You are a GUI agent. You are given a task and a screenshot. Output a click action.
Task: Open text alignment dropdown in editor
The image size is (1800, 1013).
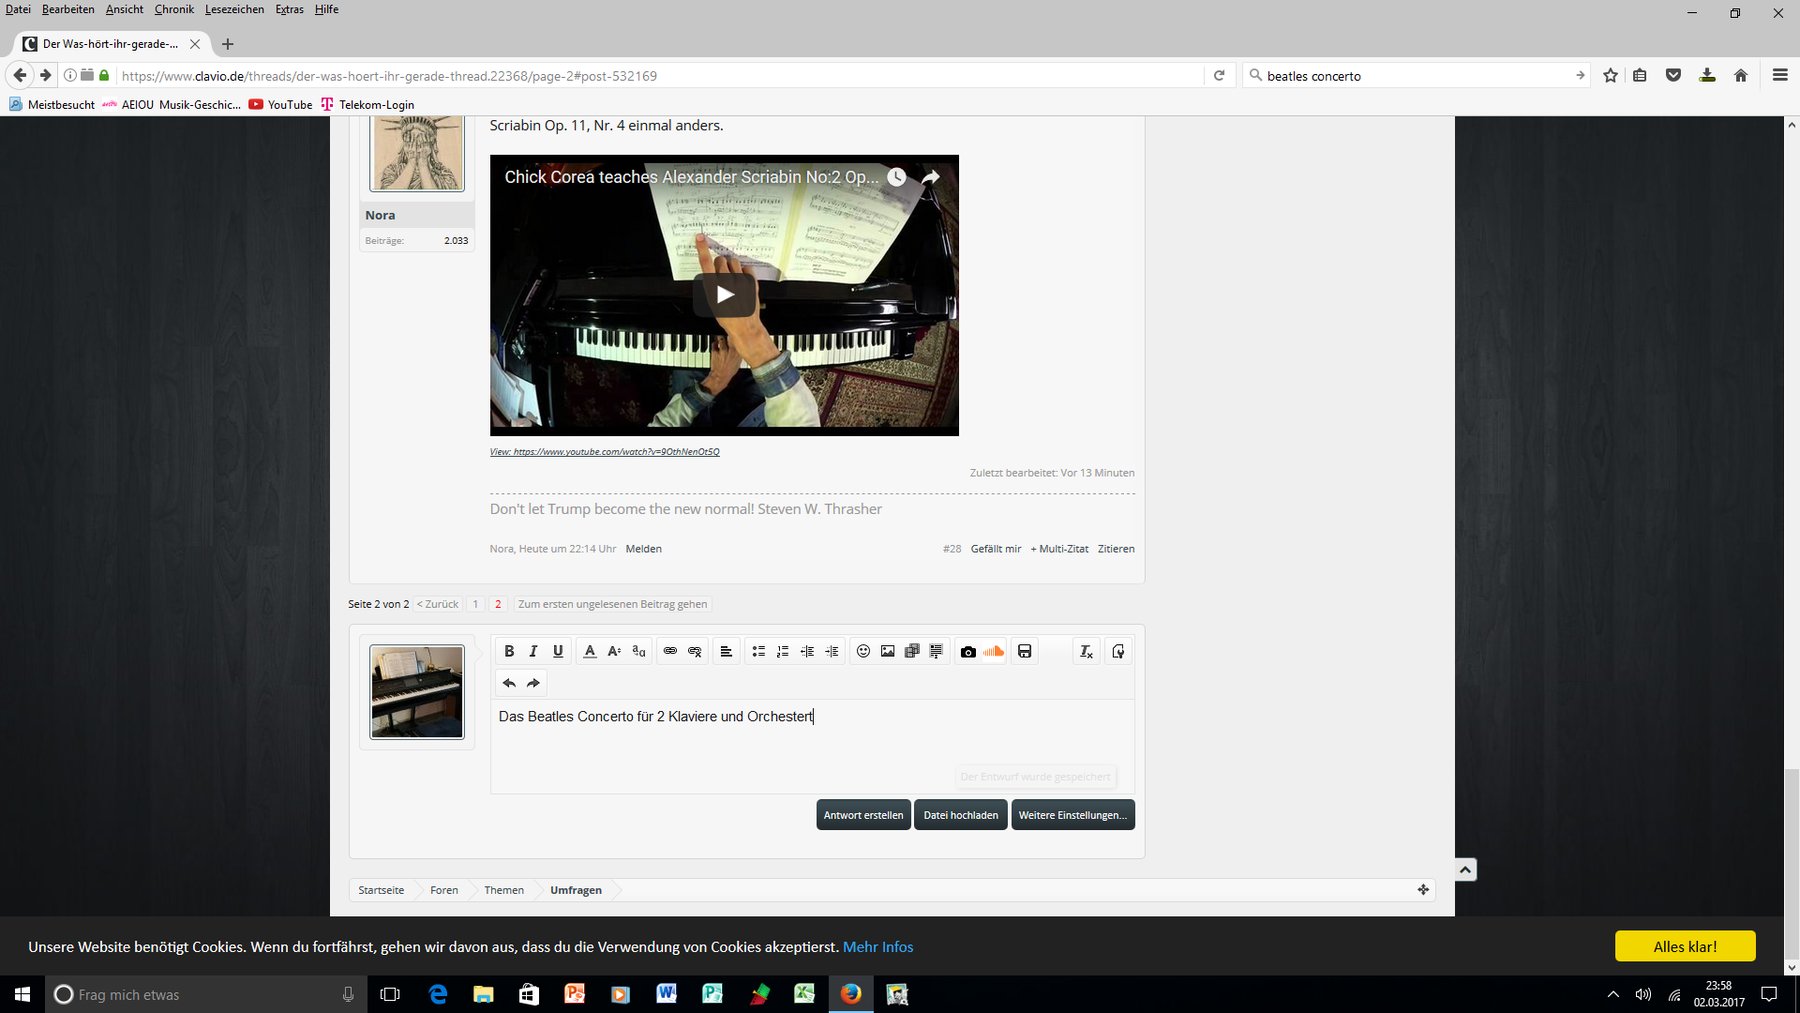click(x=726, y=651)
